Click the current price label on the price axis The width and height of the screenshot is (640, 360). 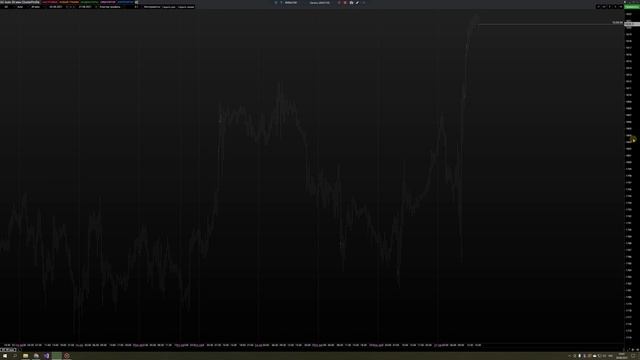point(632,24)
